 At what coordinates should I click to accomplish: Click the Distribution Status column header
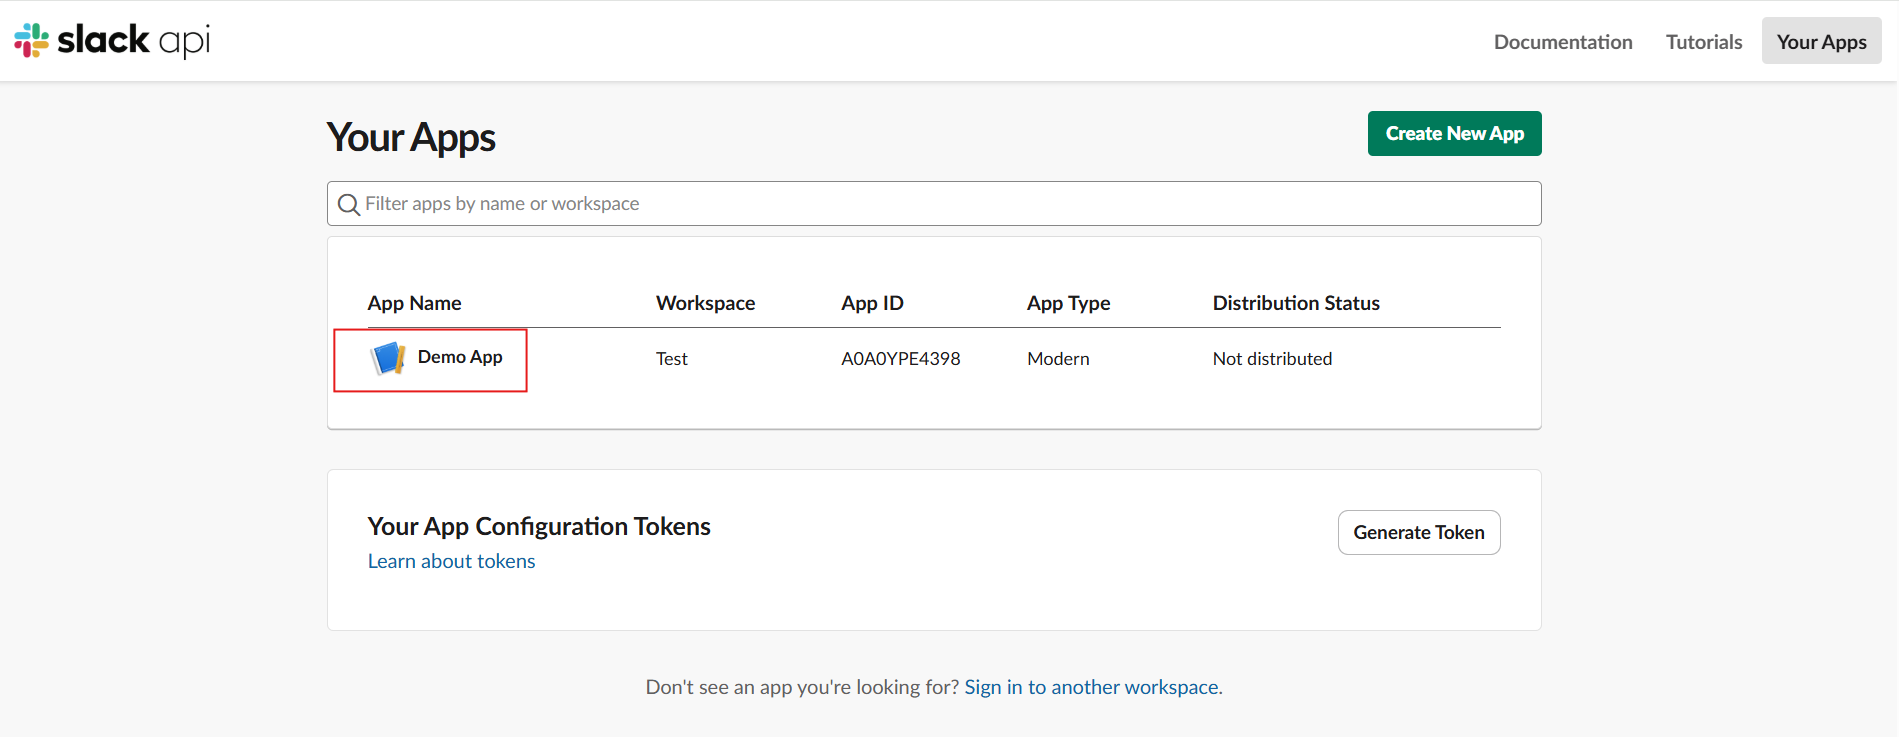pyautogui.click(x=1295, y=303)
